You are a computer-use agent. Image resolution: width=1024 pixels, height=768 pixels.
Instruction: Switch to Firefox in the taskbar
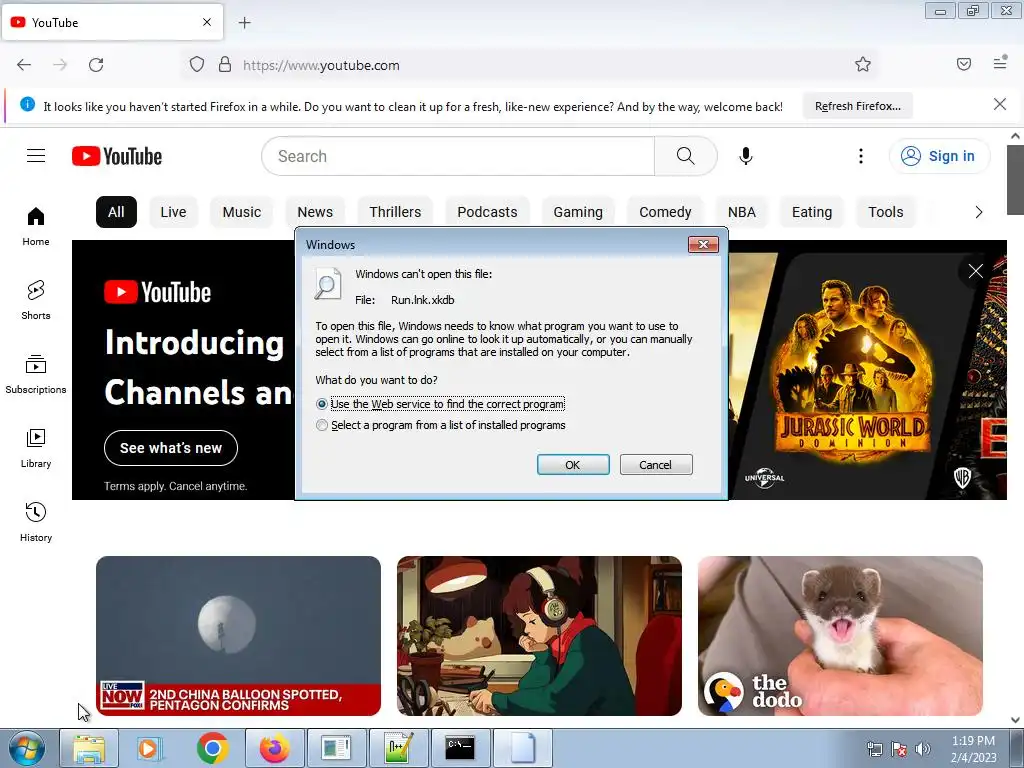[x=275, y=748]
